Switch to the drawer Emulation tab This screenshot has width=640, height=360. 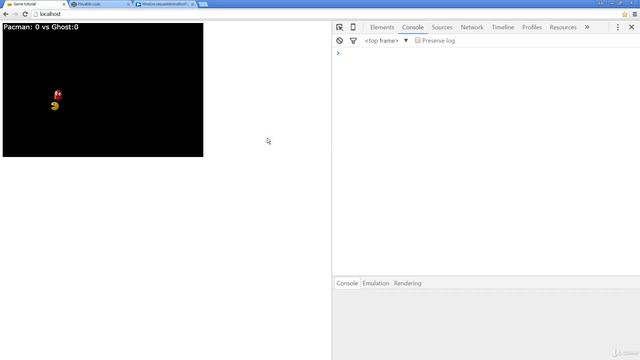[376, 283]
